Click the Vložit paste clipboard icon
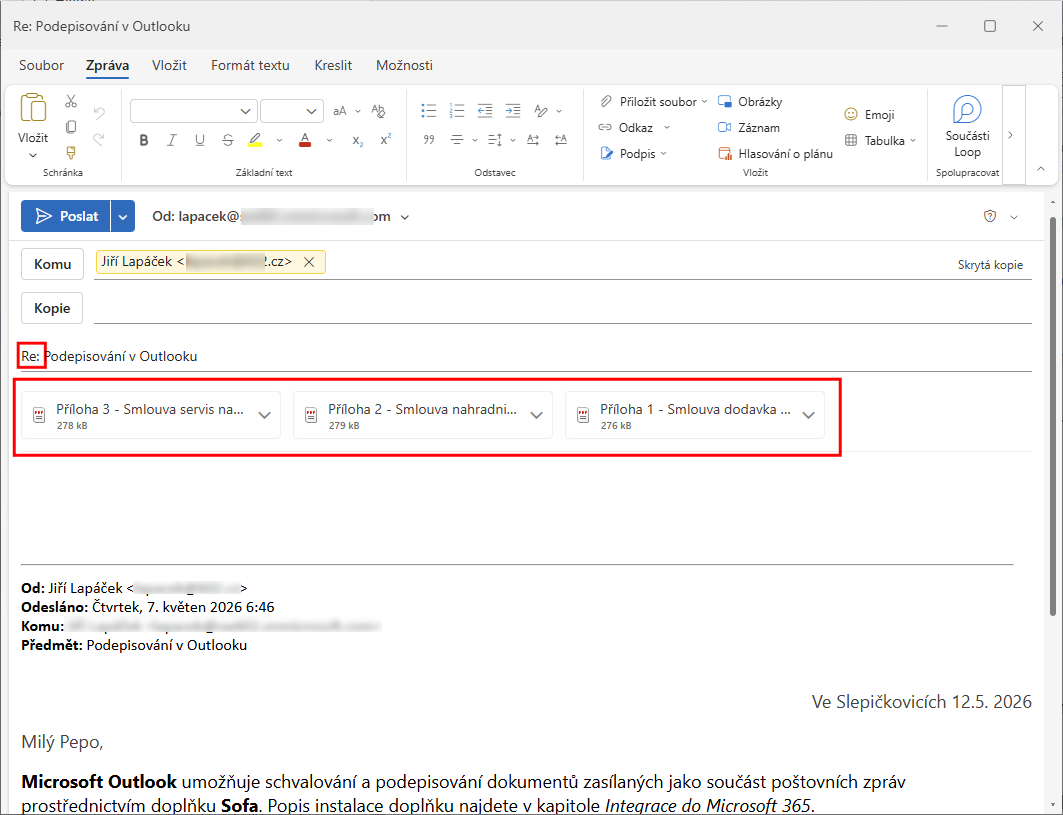This screenshot has width=1063, height=815. pyautogui.click(x=33, y=108)
